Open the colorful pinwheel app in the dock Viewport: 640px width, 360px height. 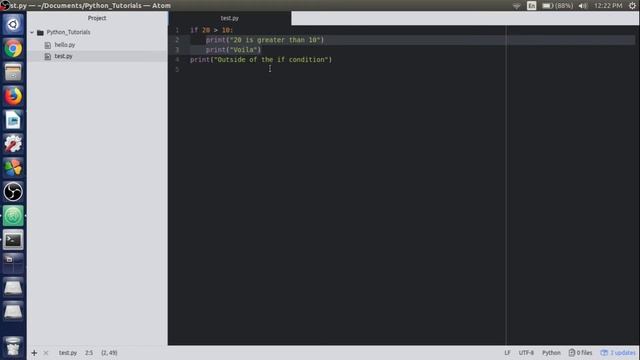[13, 168]
